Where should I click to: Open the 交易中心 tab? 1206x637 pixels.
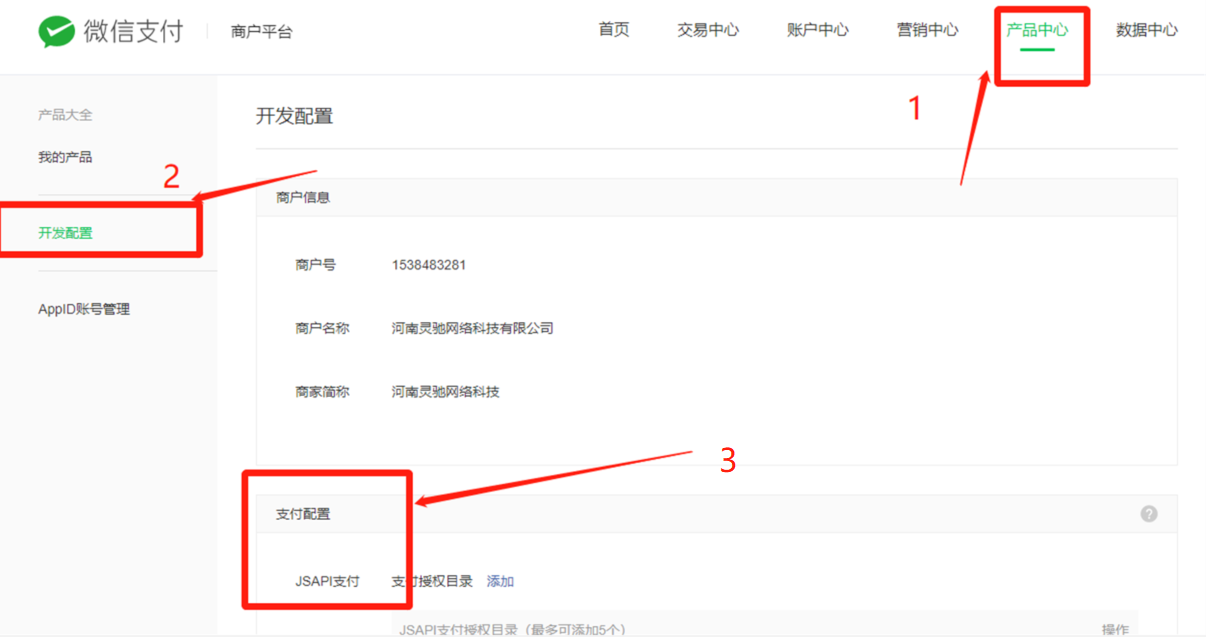[708, 30]
